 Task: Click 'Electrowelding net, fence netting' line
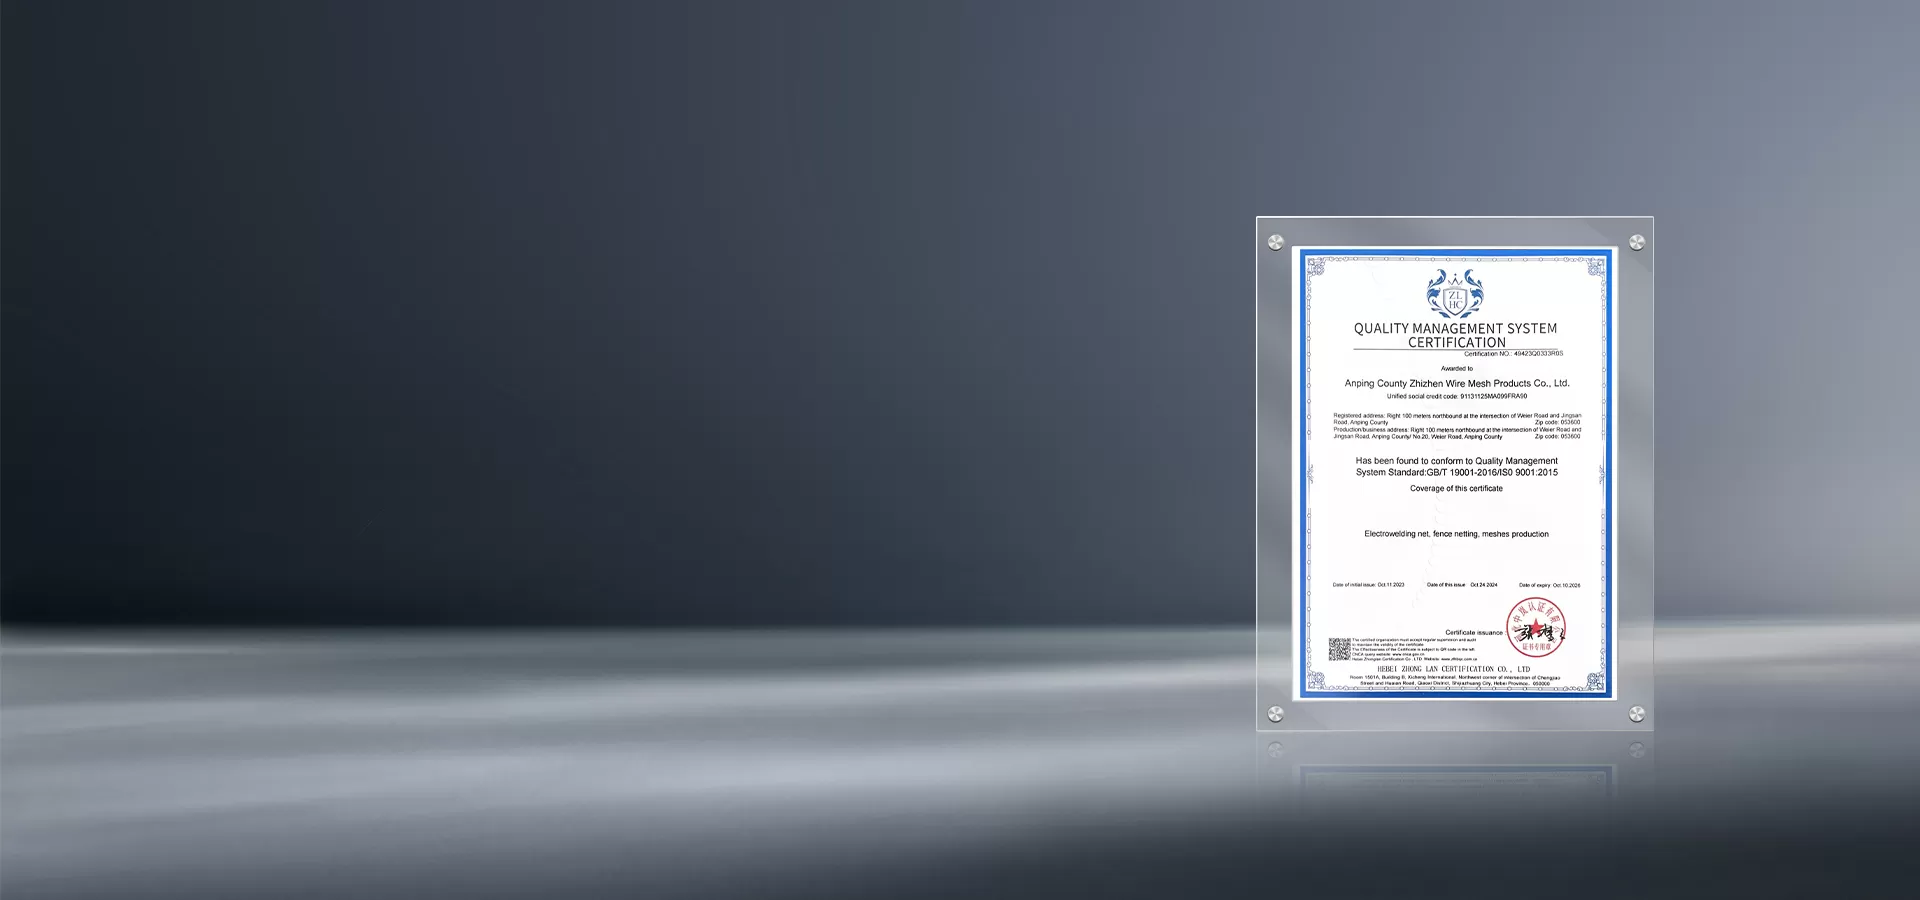[x=1456, y=534]
